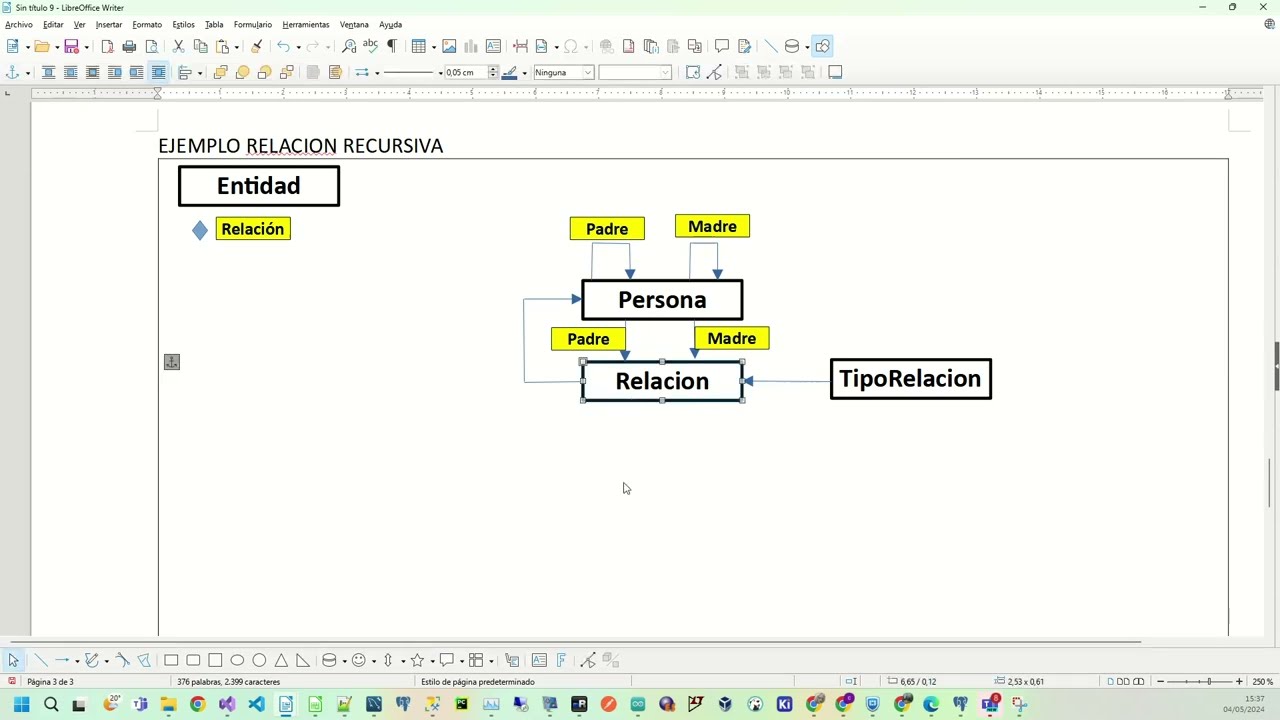This screenshot has width=1280, height=720.
Task: Click the Bring to front icon
Action: pyautogui.click(x=220, y=72)
